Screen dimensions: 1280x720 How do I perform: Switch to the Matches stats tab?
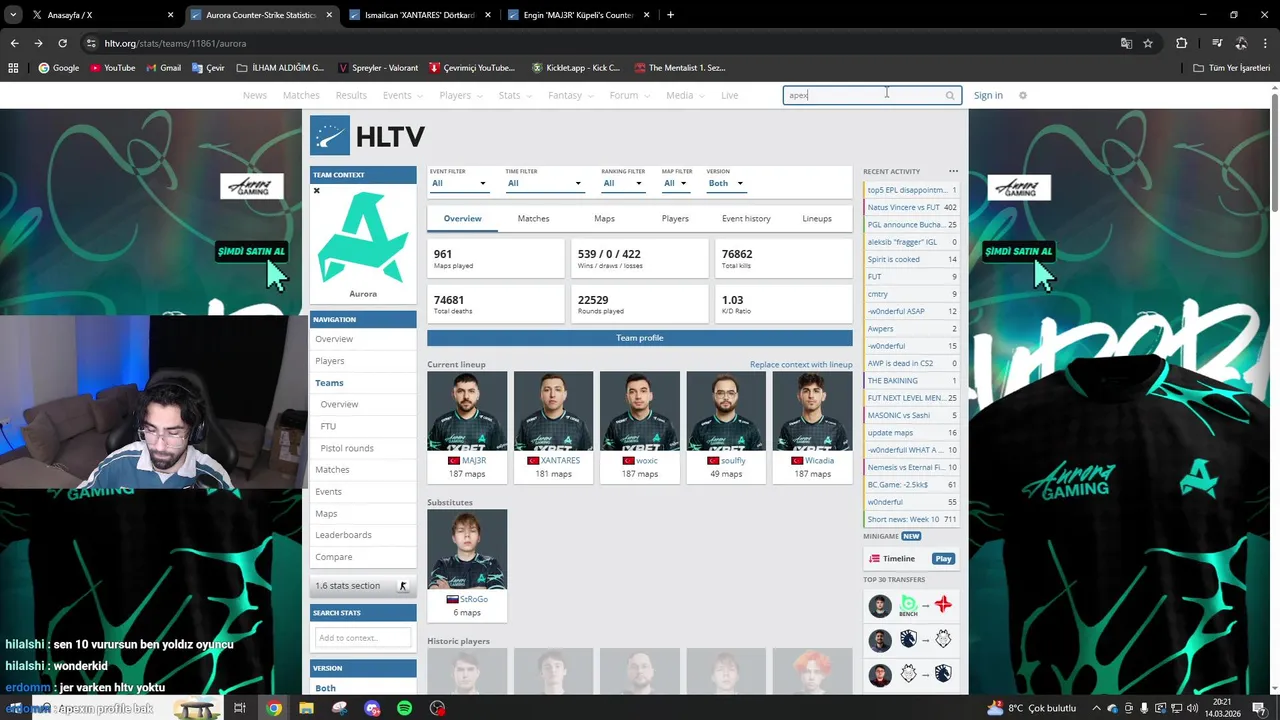[x=533, y=218]
